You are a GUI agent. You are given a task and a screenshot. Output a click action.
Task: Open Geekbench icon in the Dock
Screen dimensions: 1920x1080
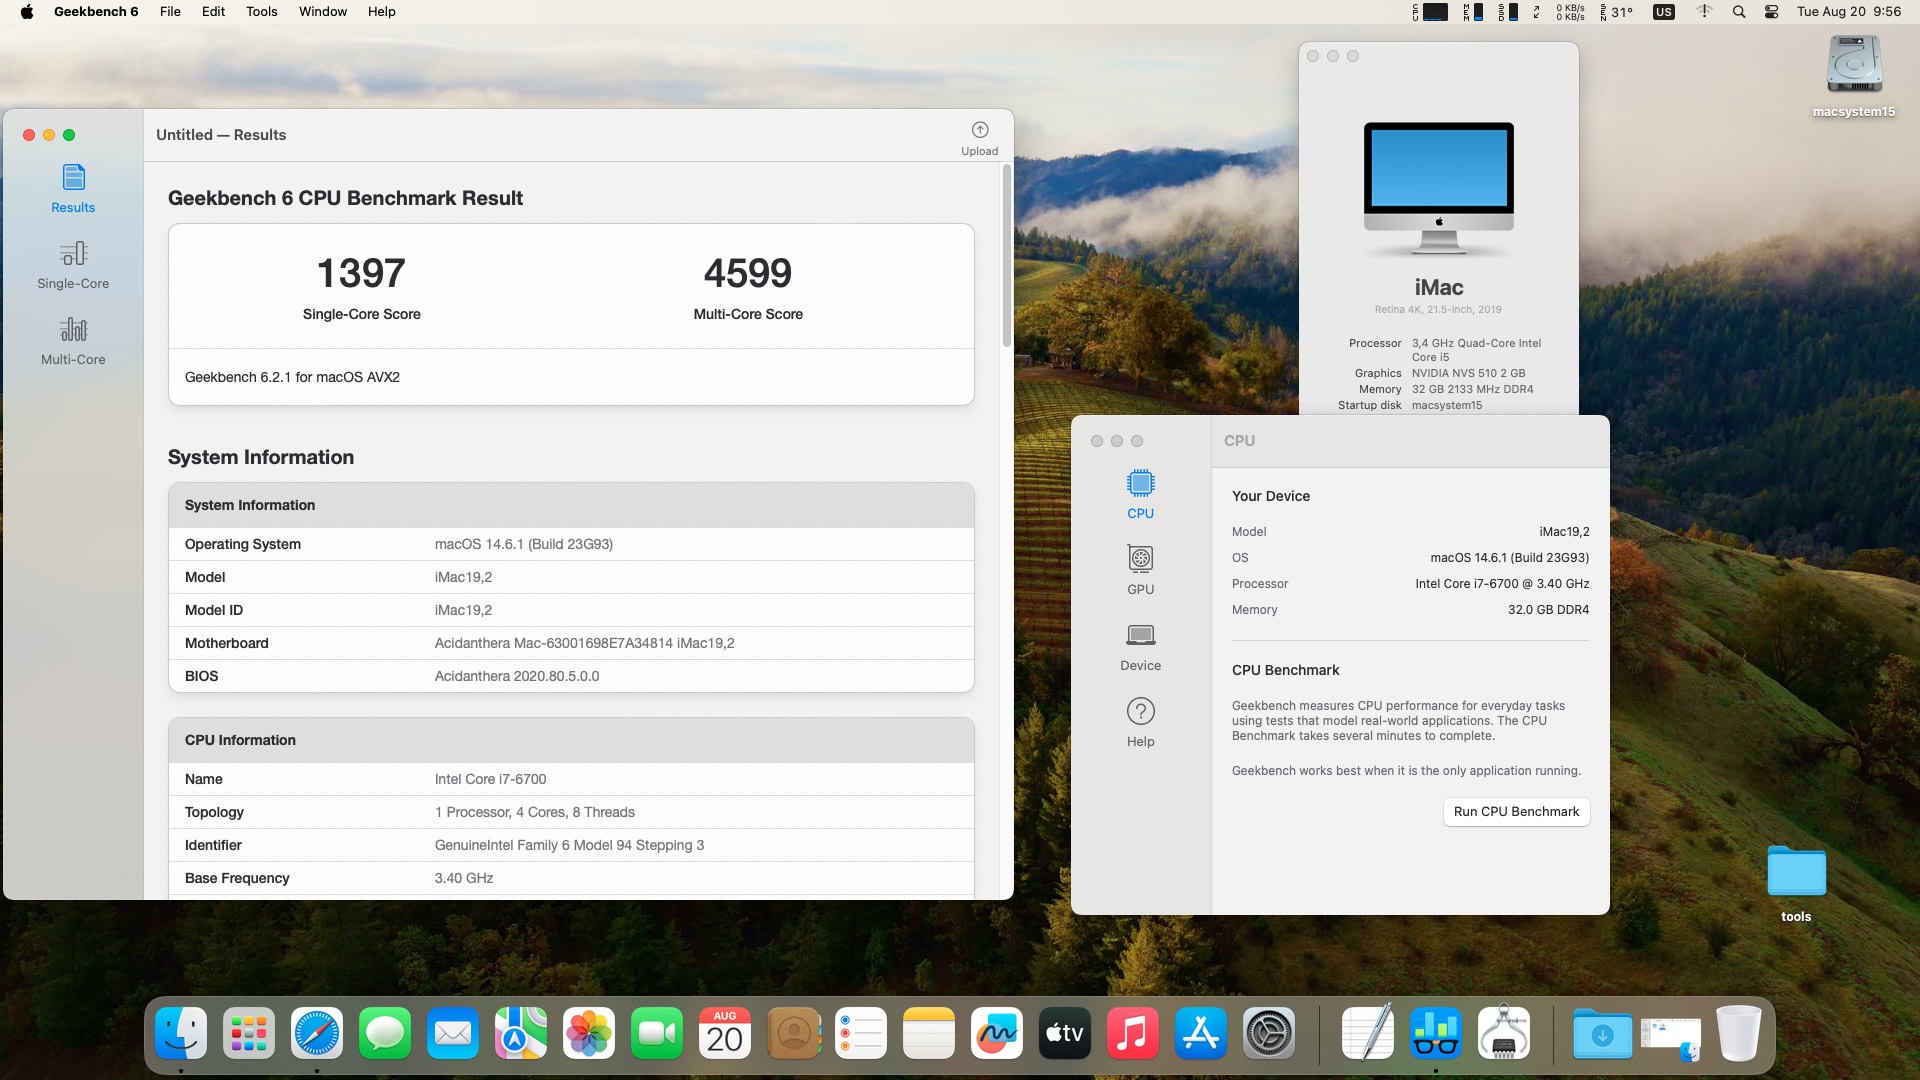click(1435, 1033)
